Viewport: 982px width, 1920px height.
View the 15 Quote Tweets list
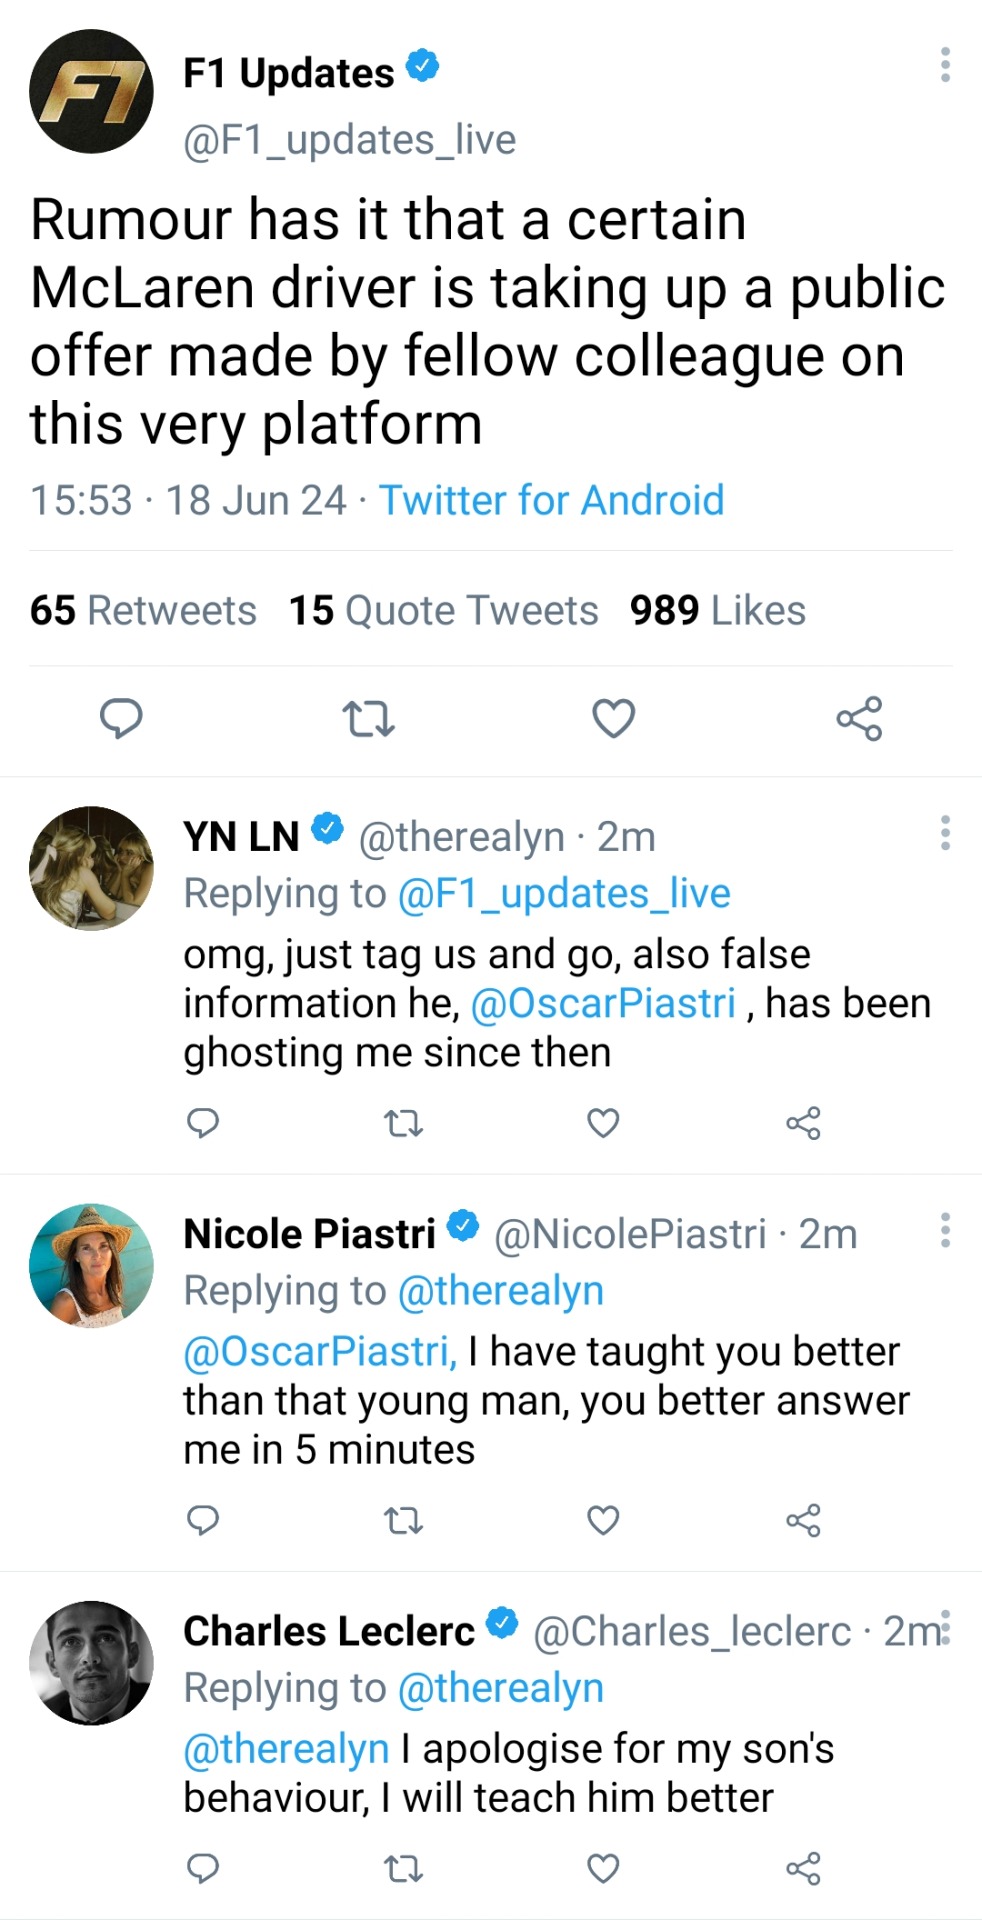(x=443, y=610)
